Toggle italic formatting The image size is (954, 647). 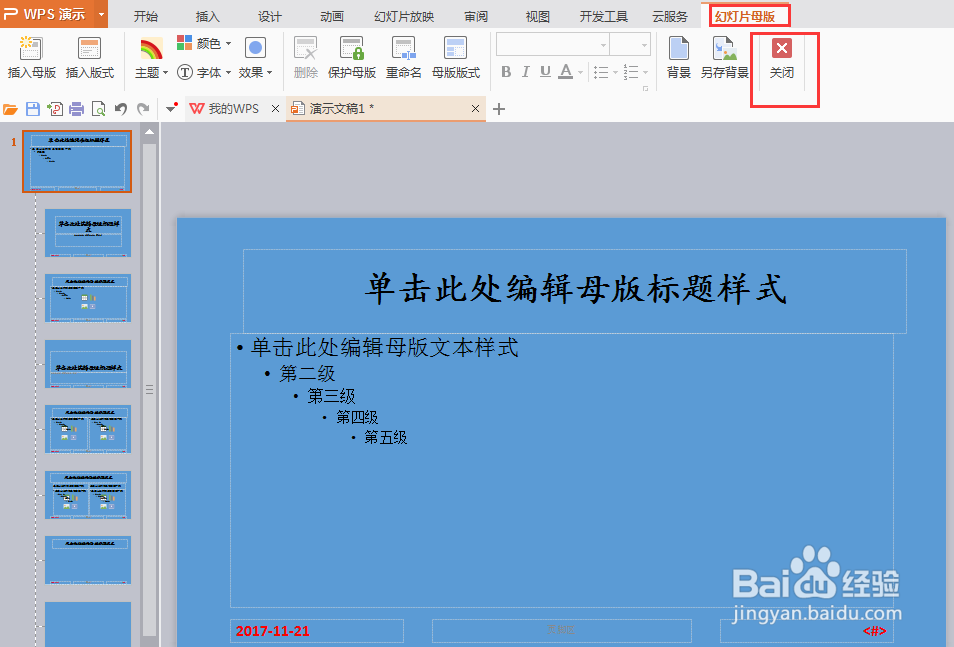tap(525, 72)
